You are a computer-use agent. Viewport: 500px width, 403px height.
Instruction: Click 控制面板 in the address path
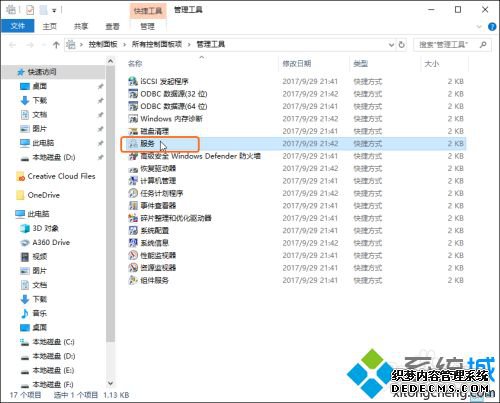[x=103, y=44]
